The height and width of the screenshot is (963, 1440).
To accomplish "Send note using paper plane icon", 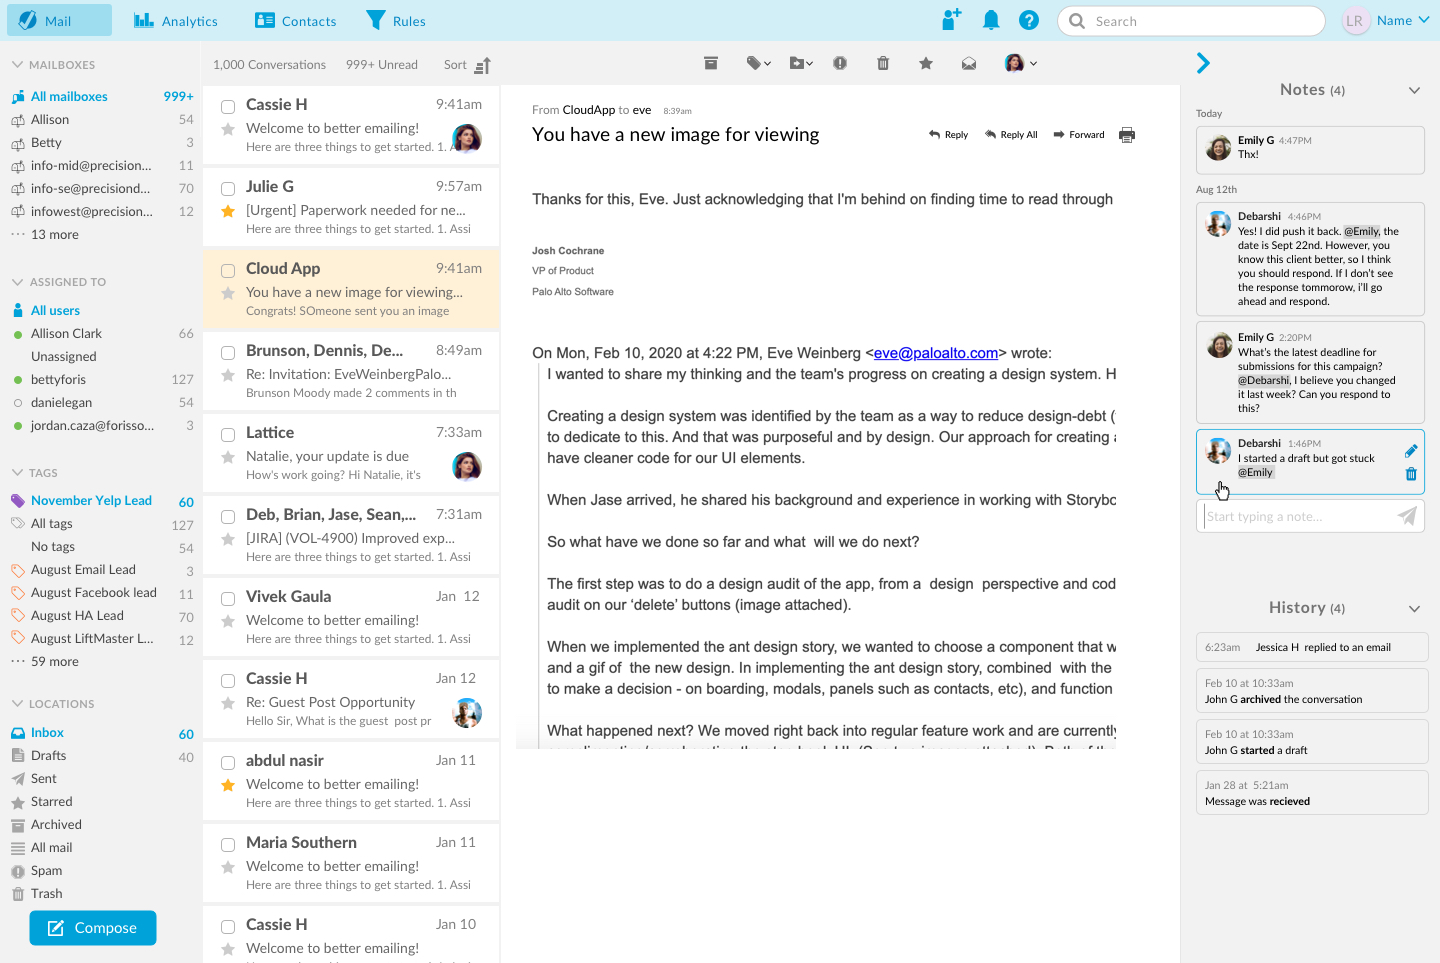I will coord(1407,516).
